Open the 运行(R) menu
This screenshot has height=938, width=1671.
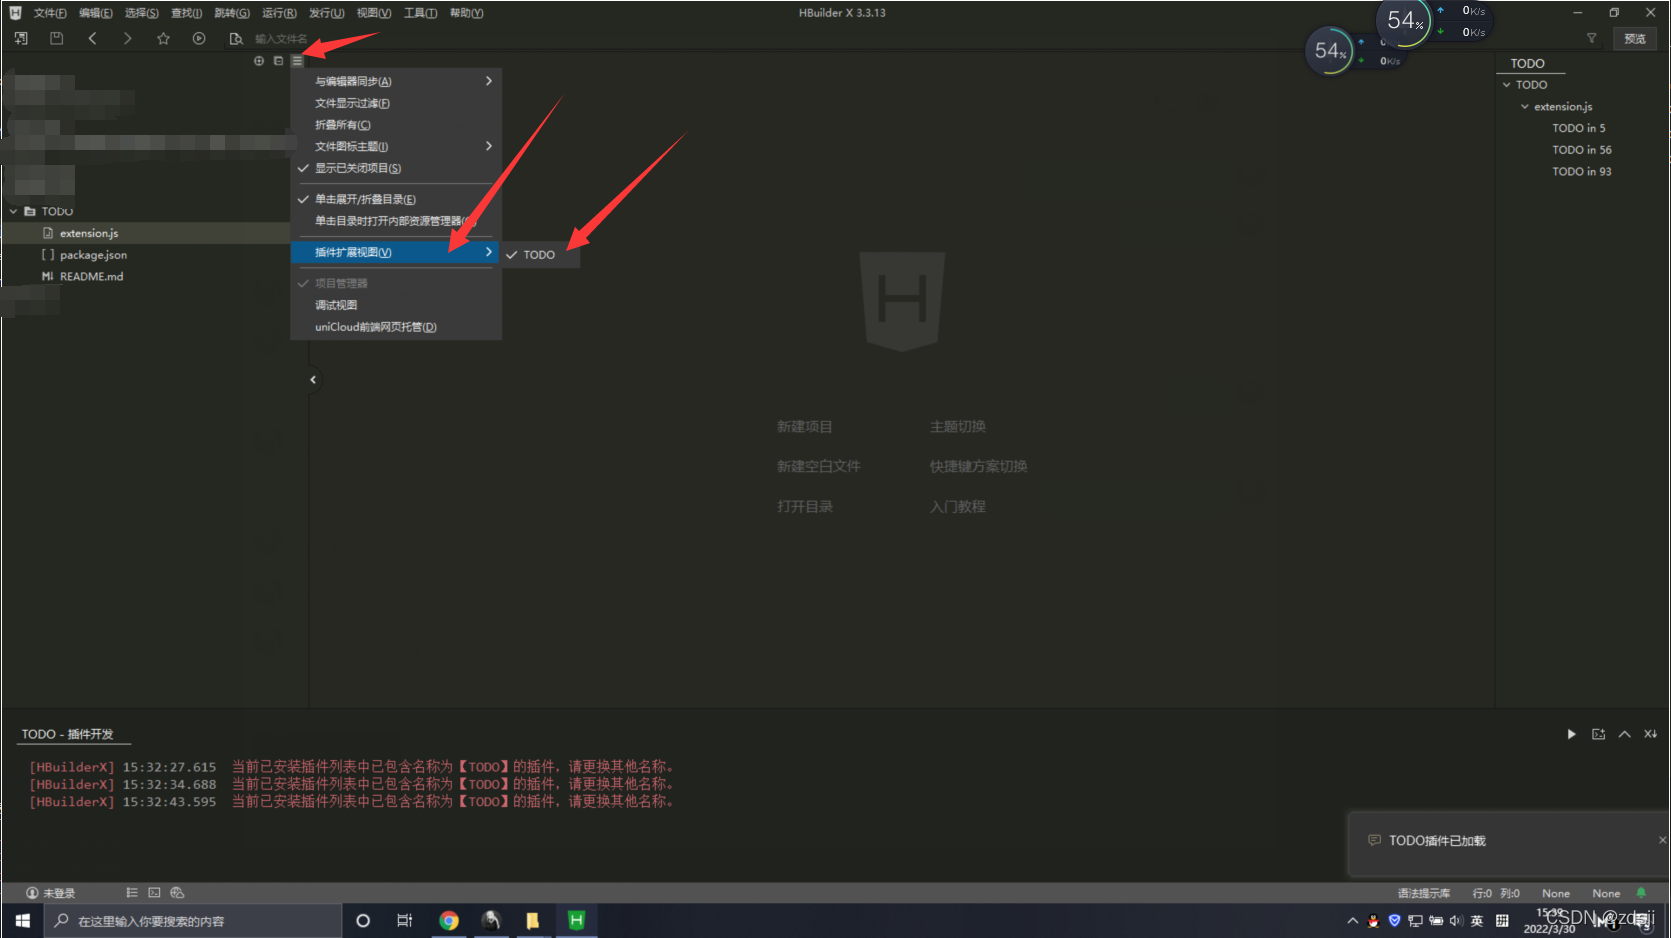coord(279,13)
